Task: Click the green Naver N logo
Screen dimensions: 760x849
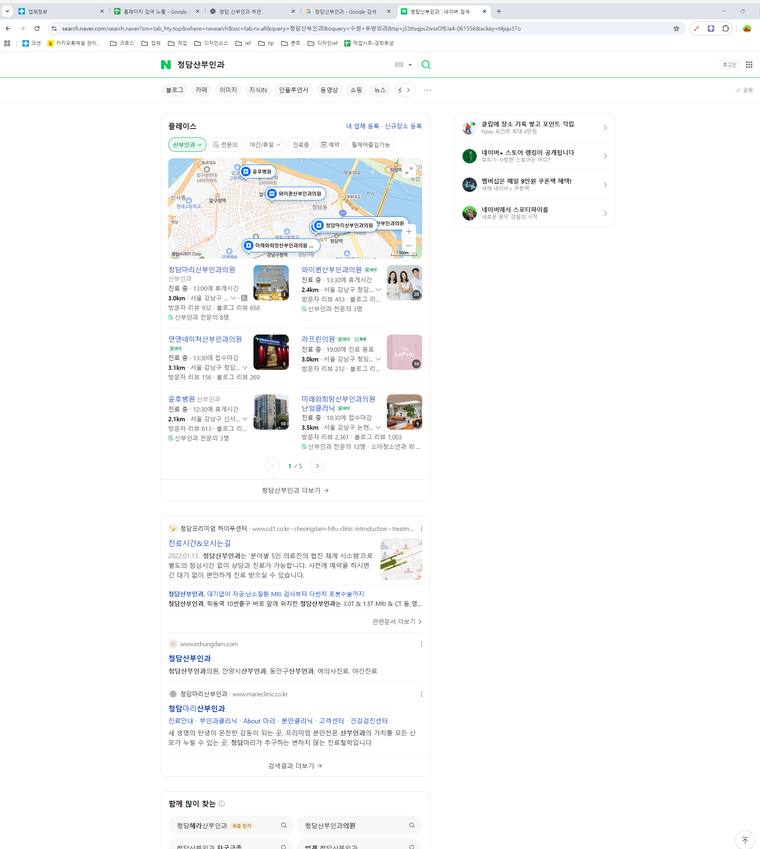Action: point(166,64)
